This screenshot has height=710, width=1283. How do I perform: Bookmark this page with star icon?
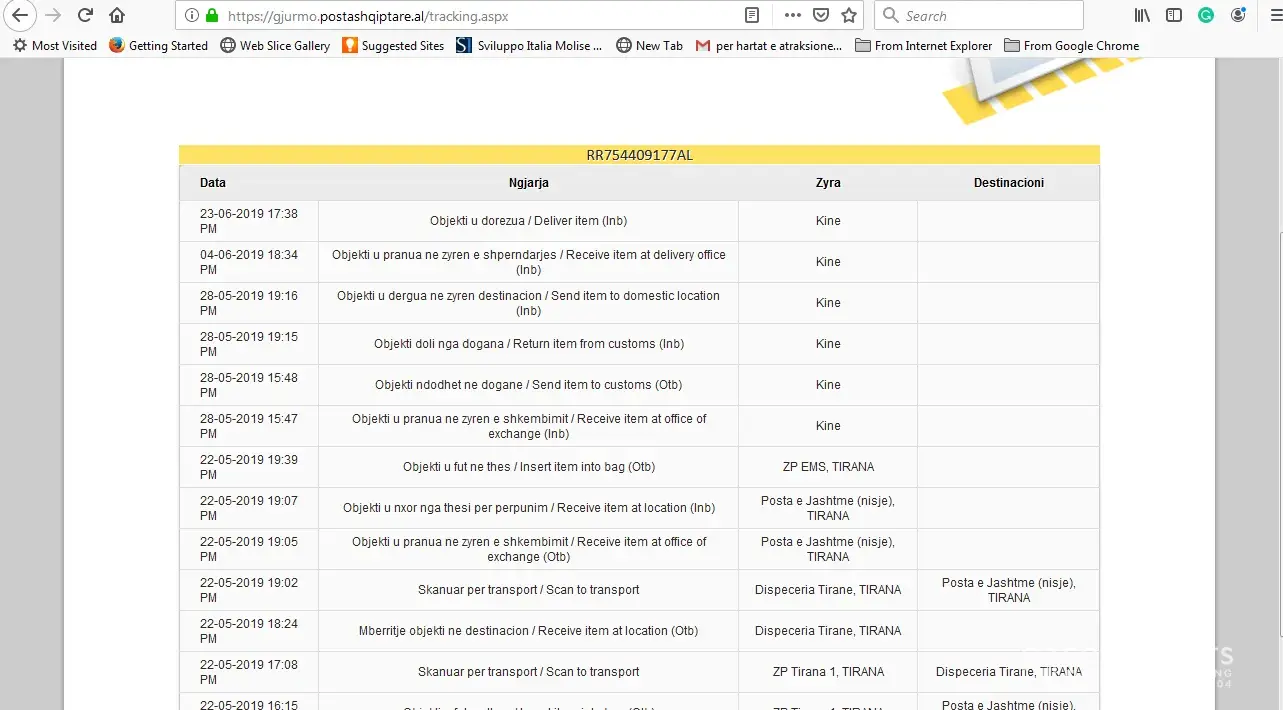[x=849, y=15]
